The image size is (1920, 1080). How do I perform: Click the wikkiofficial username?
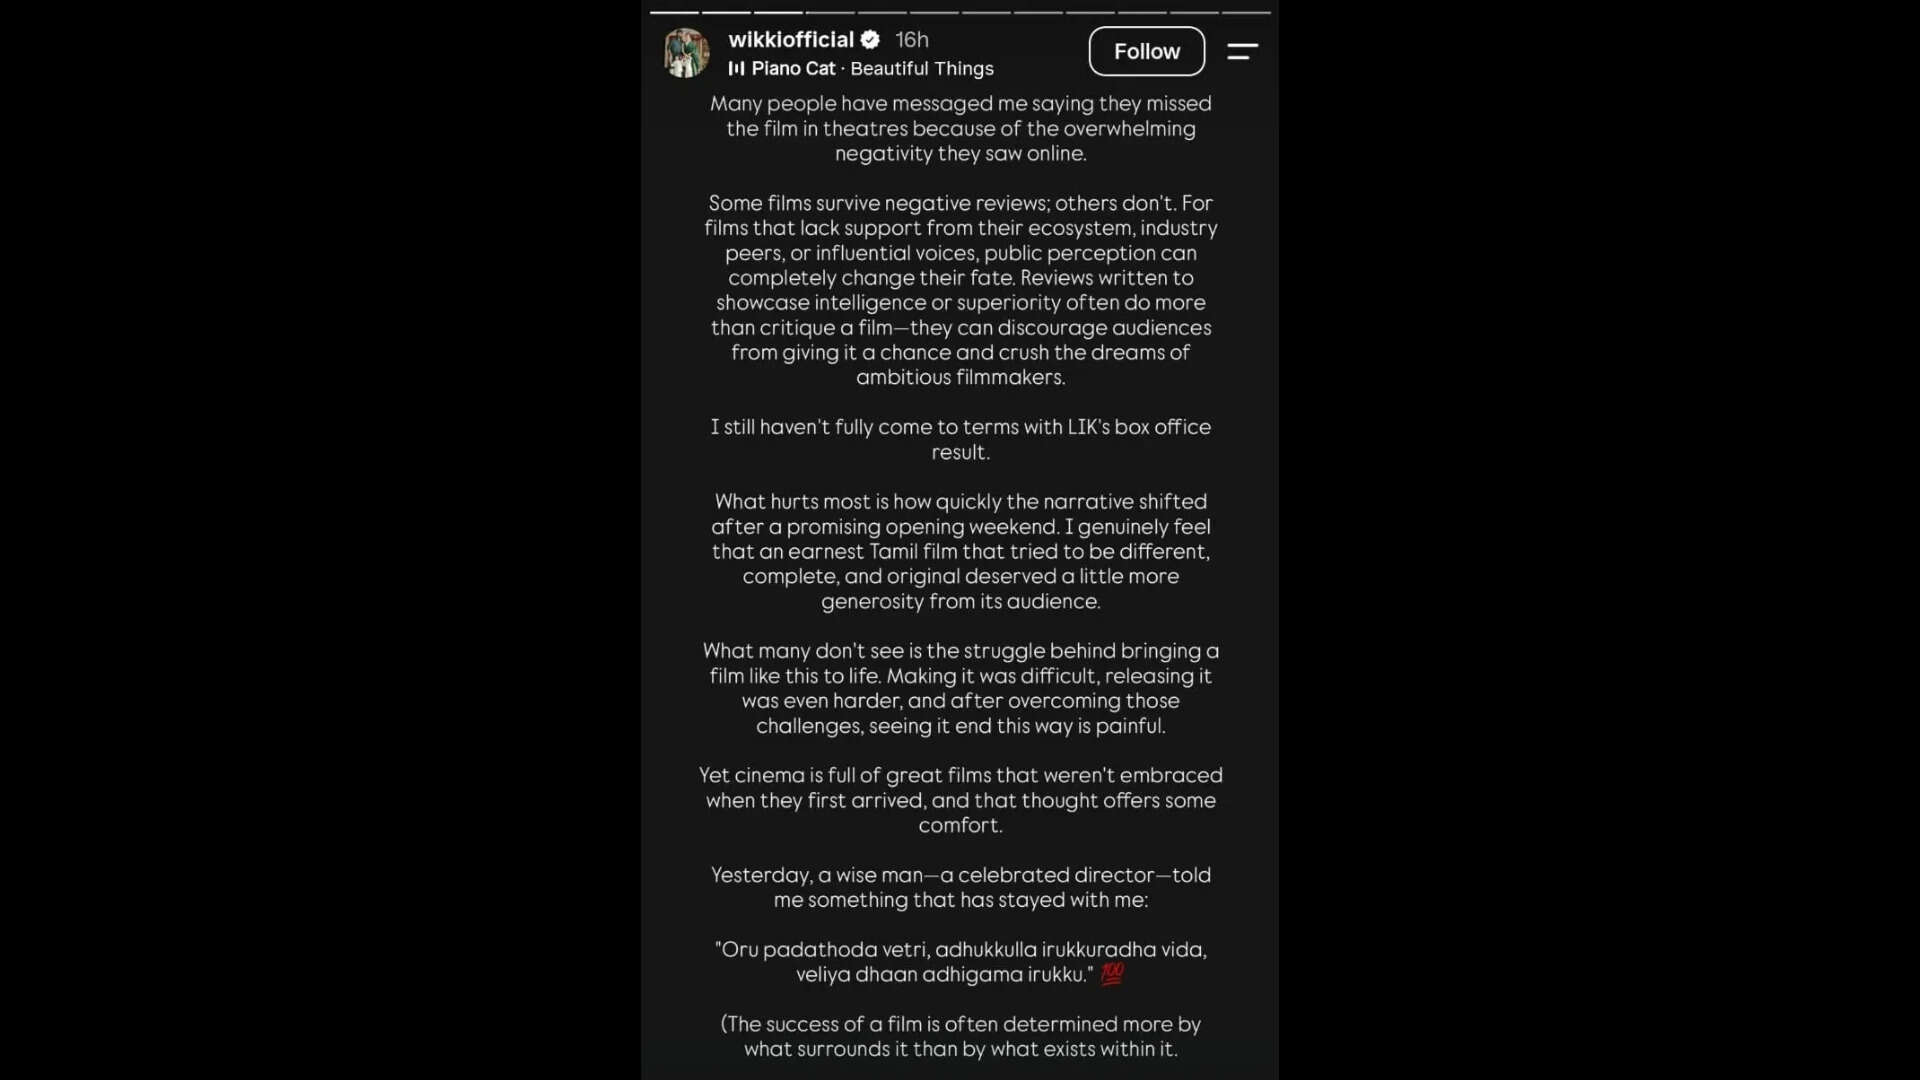791,39
